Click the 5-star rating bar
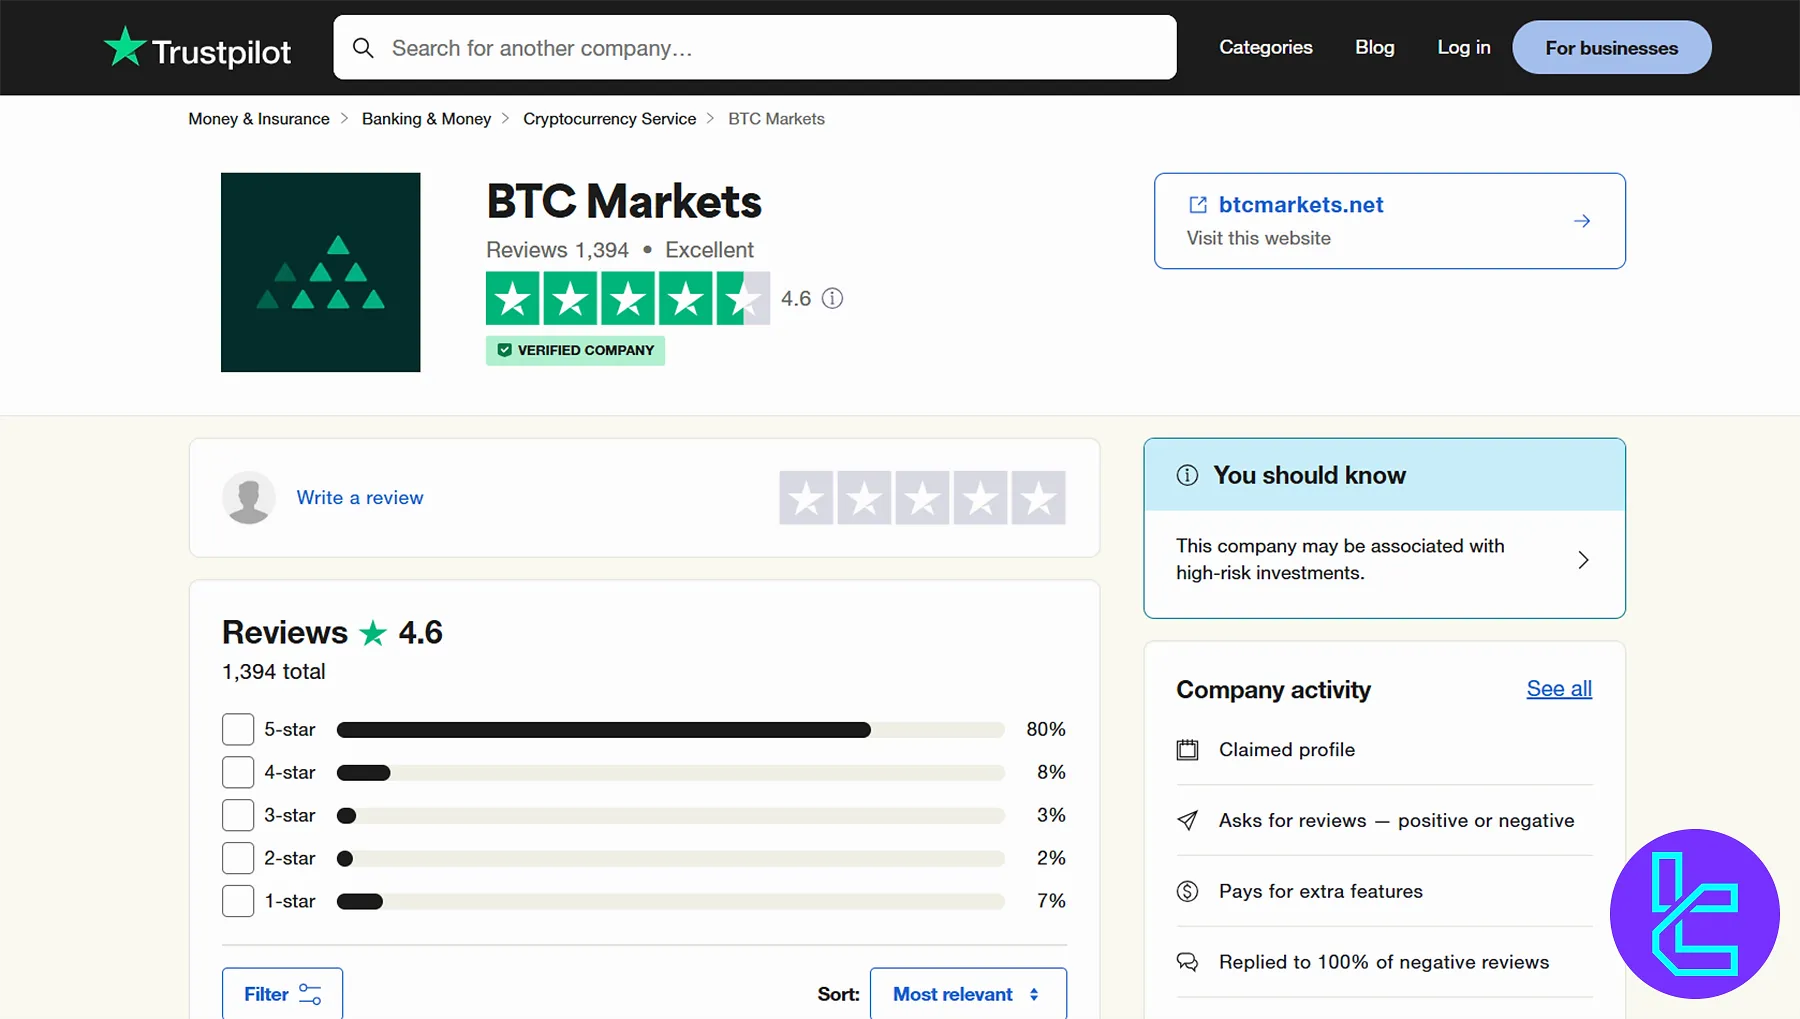This screenshot has height=1019, width=1800. click(670, 730)
